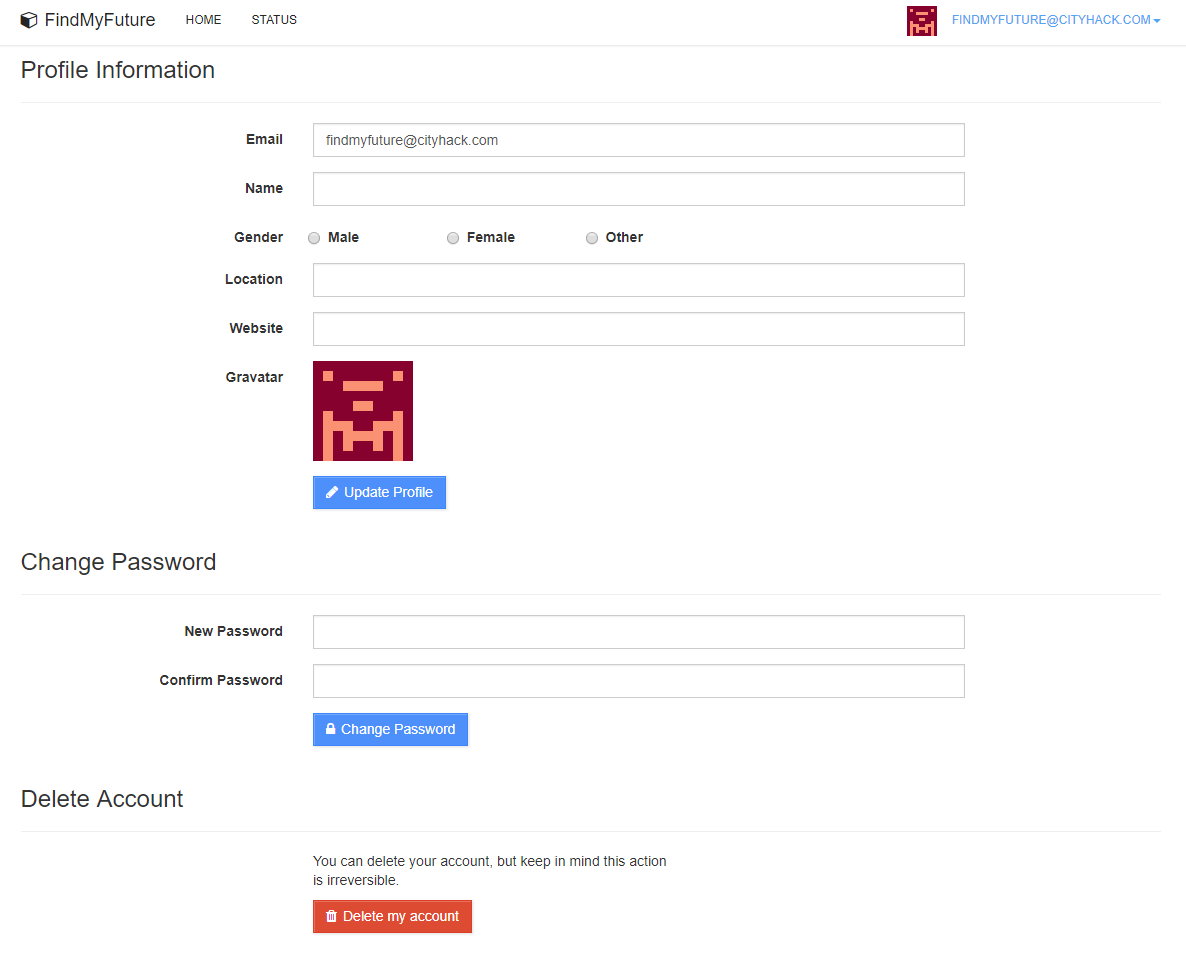Click the Gravatar image in the profile form
Screen dimensions: 1186x955
362,411
